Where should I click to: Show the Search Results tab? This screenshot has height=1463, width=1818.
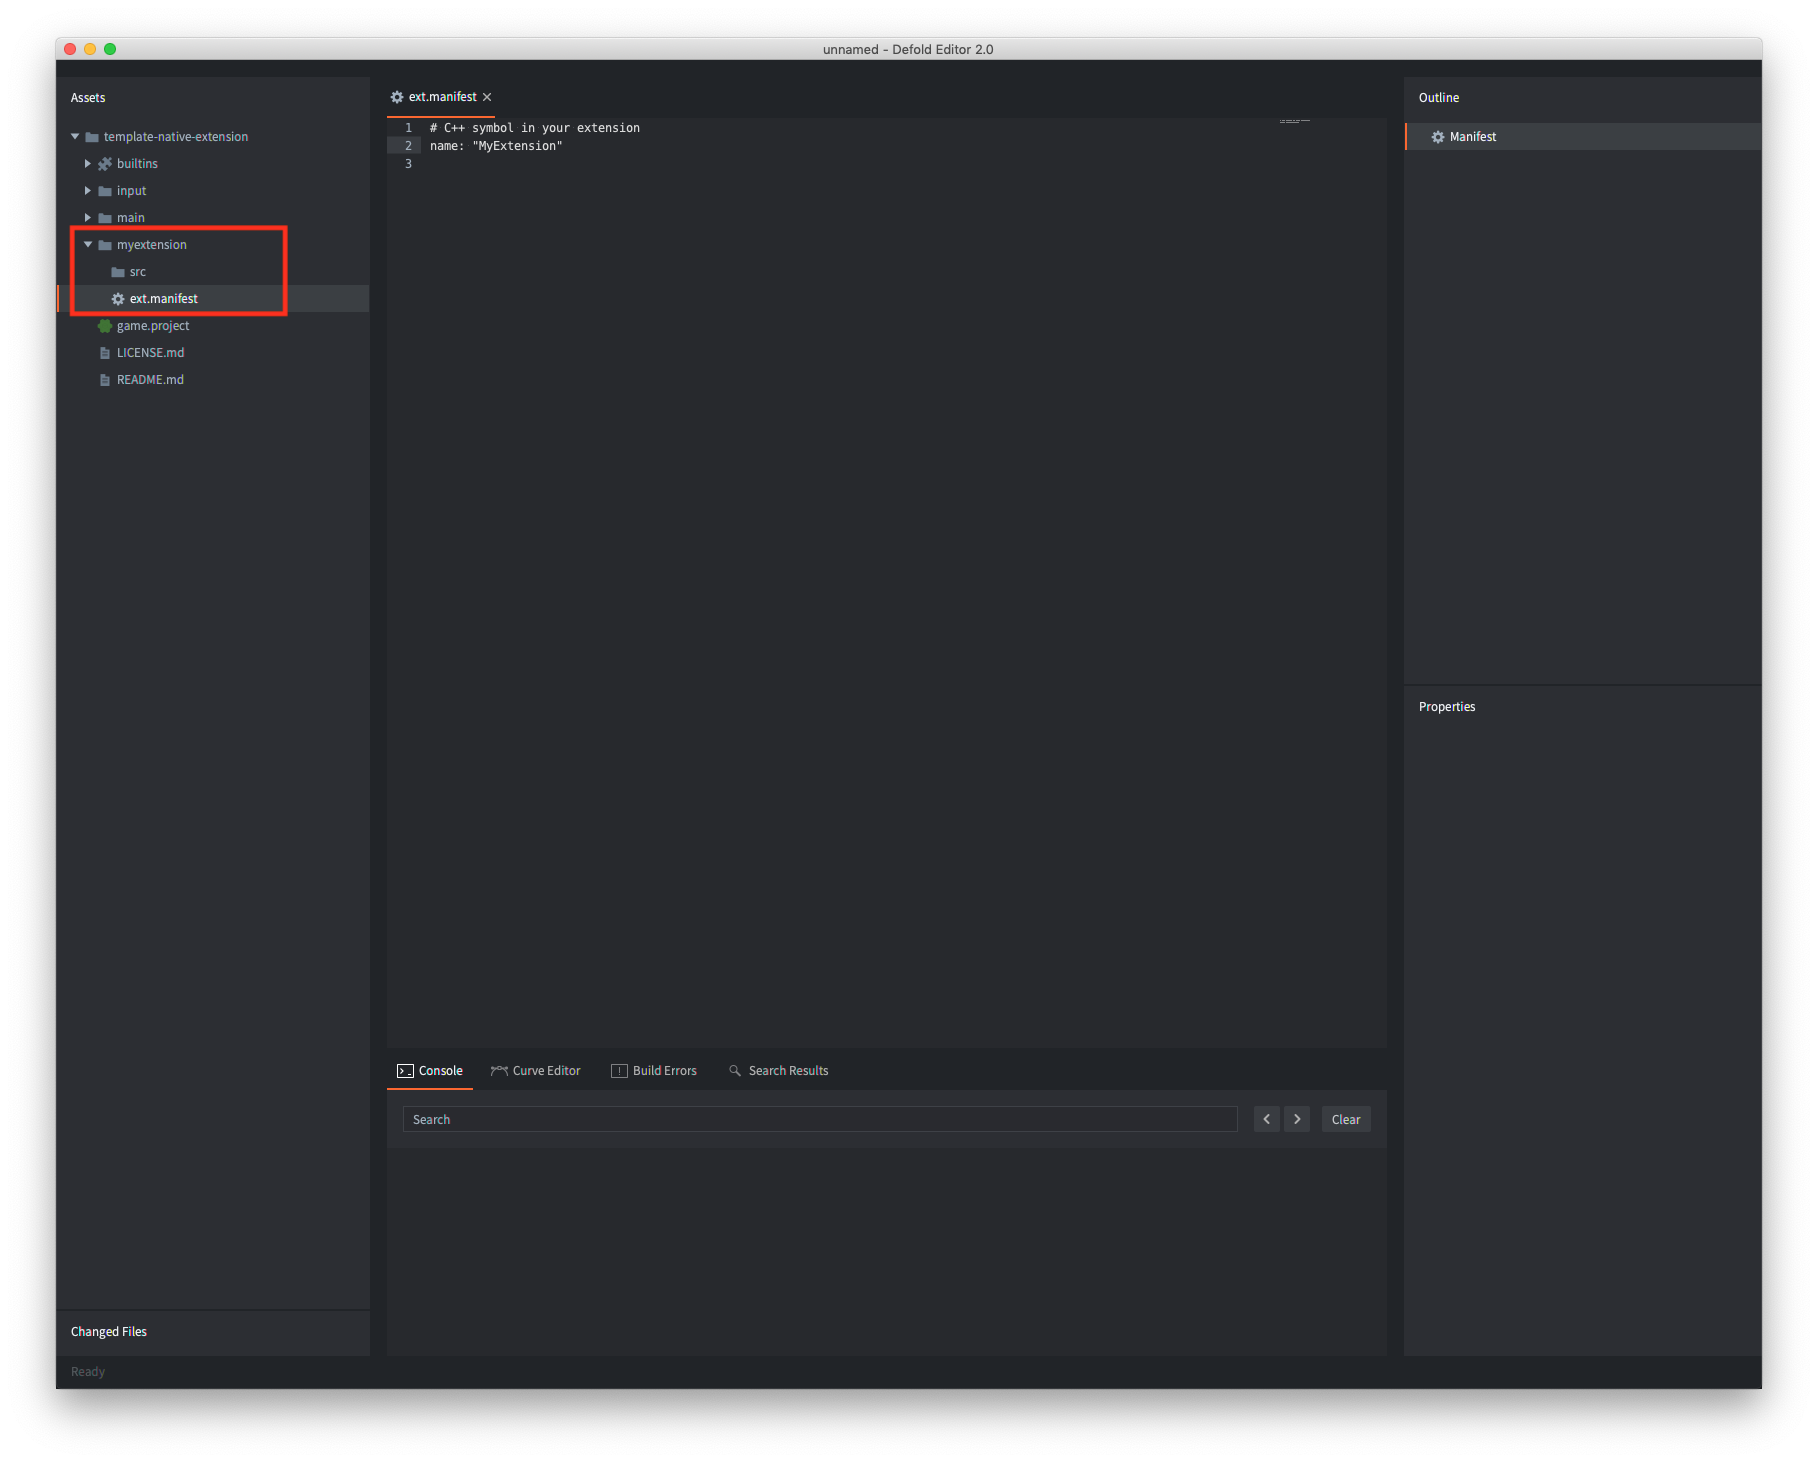[779, 1071]
